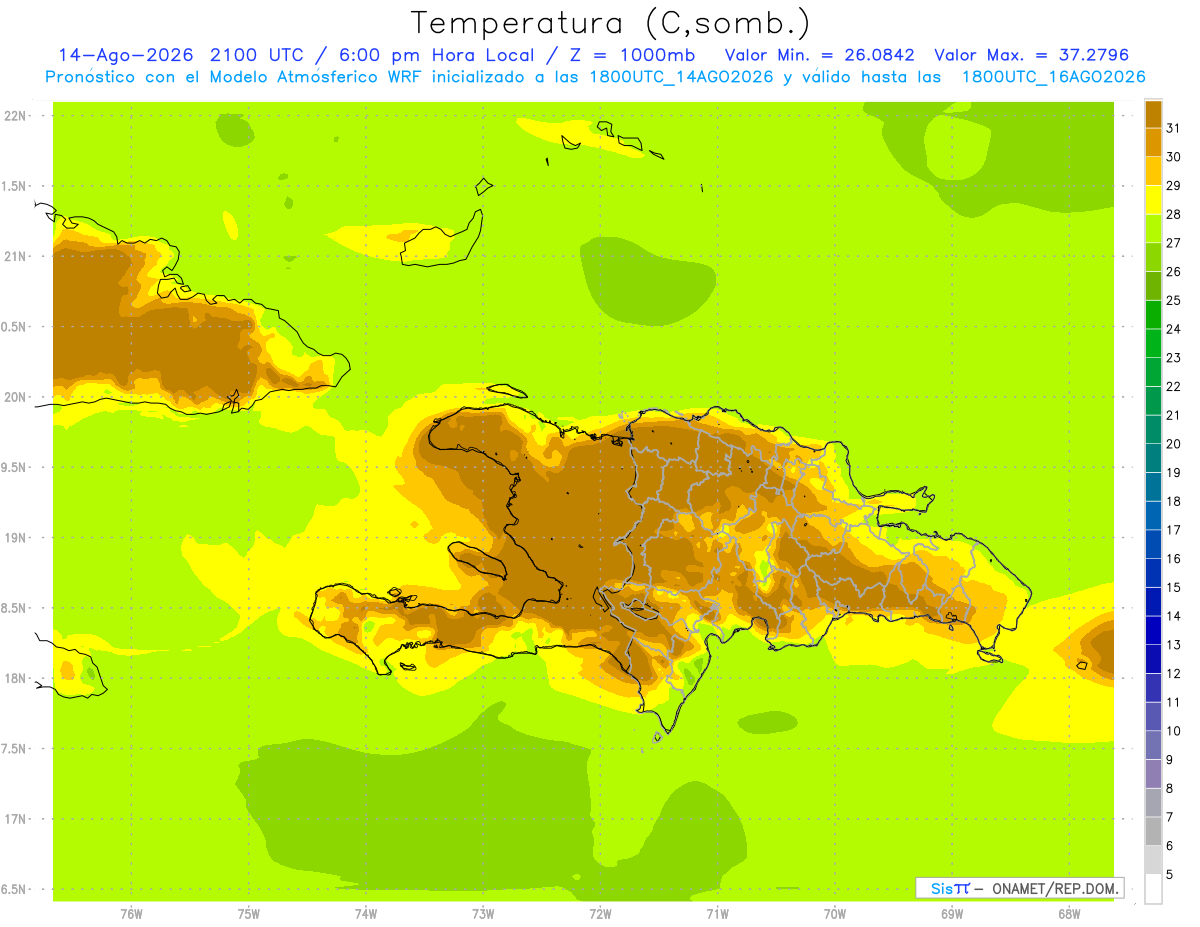
Task: Click the color bar label "22"
Action: (x=1173, y=386)
